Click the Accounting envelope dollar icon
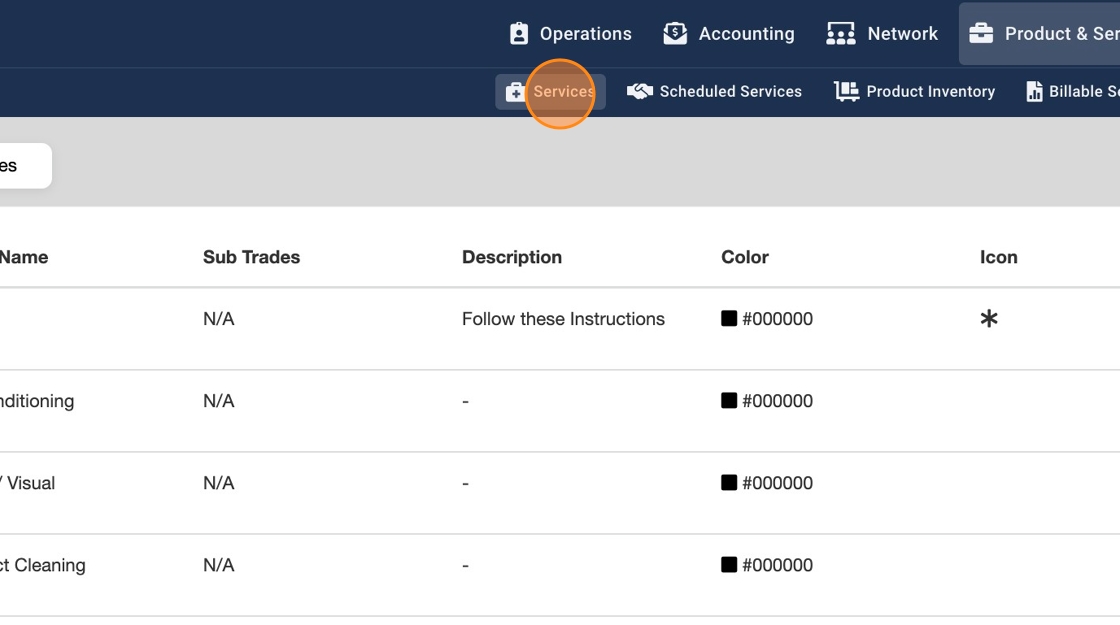1120x625 pixels. coord(675,34)
